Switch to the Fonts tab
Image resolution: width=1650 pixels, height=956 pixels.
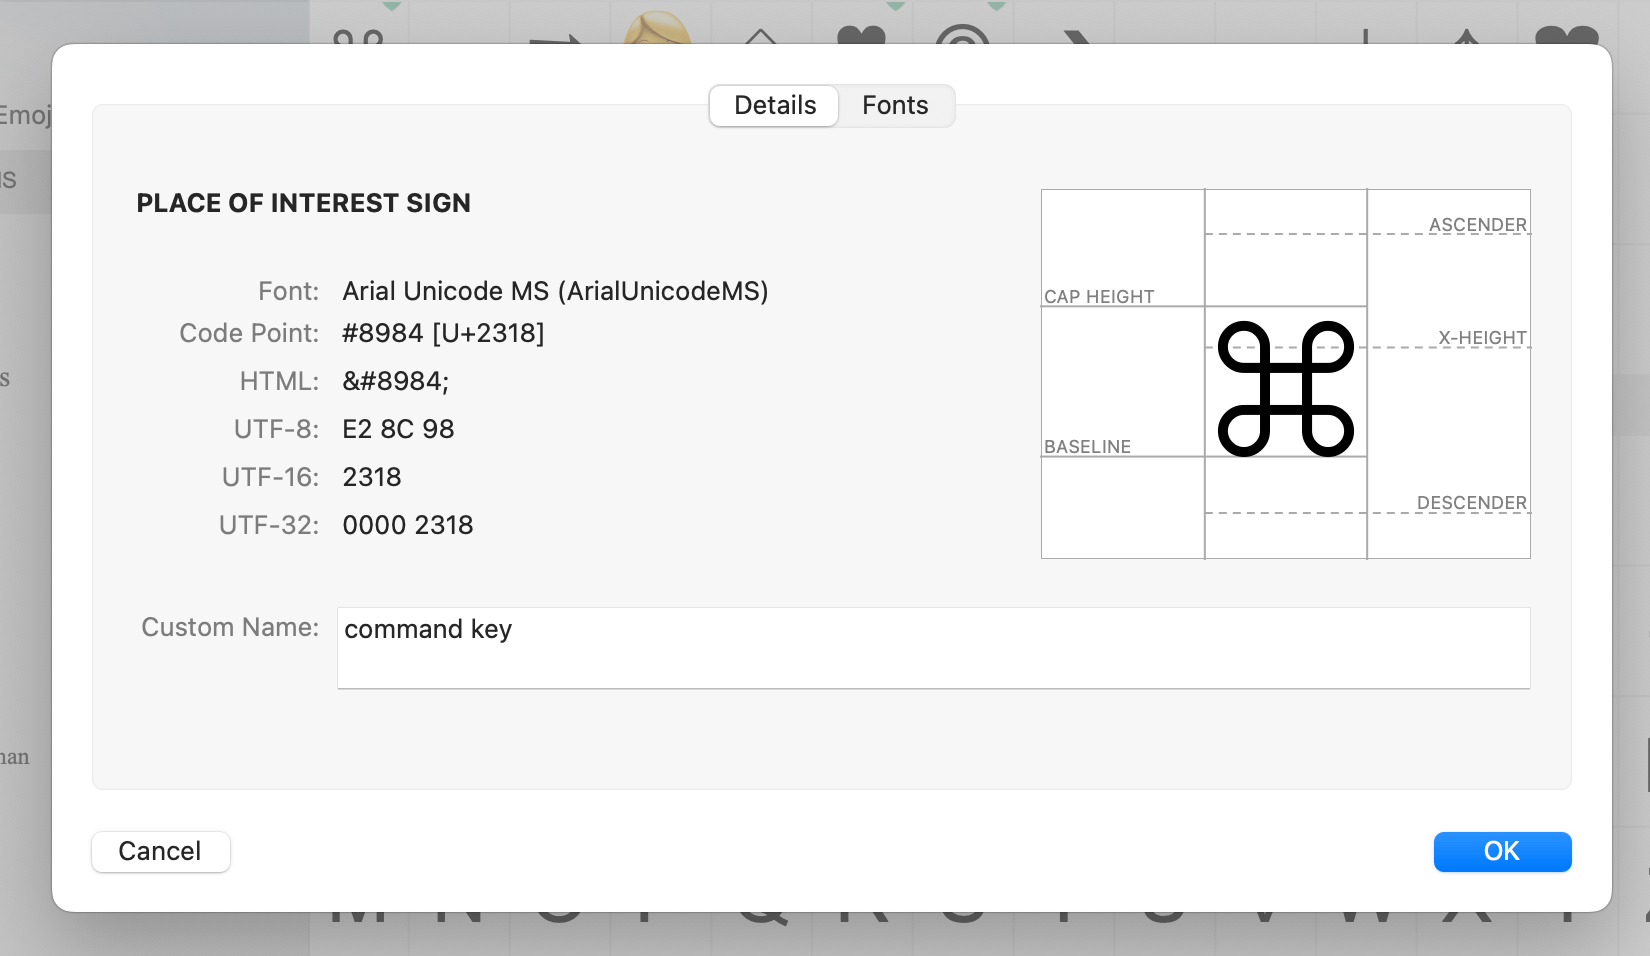895,106
